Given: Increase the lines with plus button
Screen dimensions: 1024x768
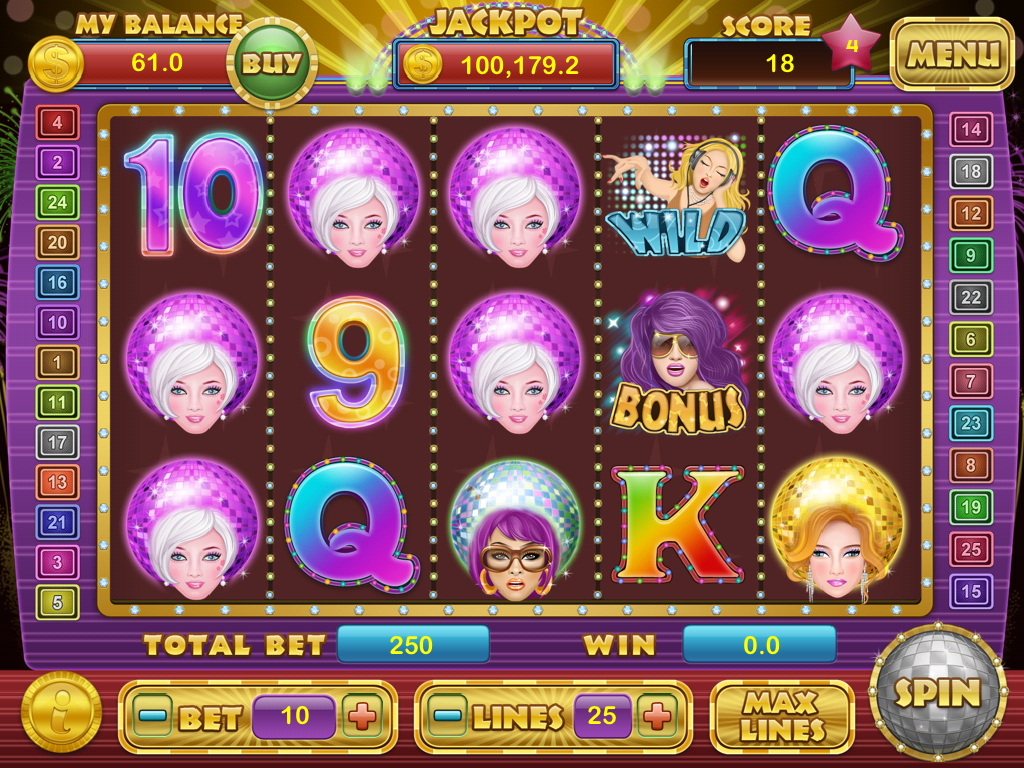Looking at the screenshot, I should [657, 716].
